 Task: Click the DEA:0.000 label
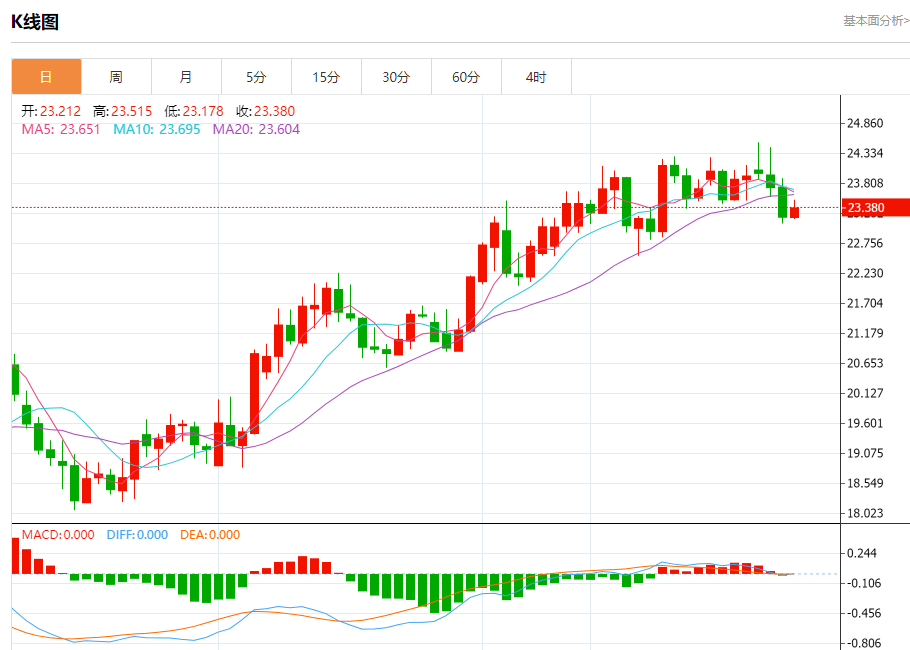(x=210, y=535)
